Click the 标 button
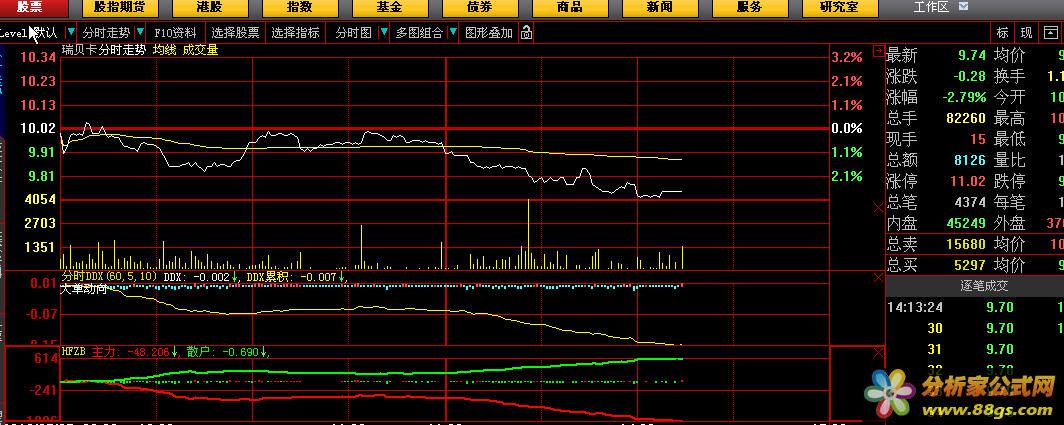Image resolution: width=1064 pixels, height=425 pixels. 1002,33
